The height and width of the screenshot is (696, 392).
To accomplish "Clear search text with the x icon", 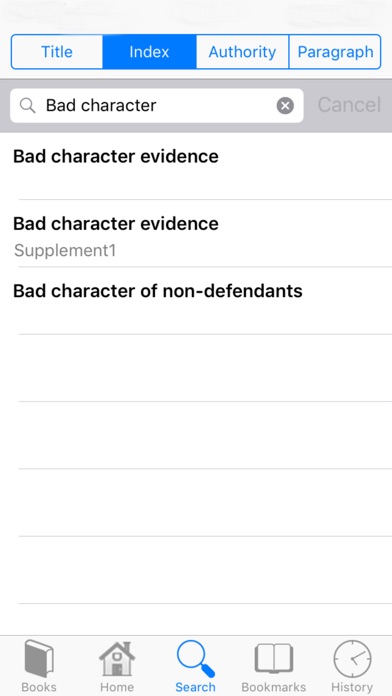I will [x=285, y=106].
